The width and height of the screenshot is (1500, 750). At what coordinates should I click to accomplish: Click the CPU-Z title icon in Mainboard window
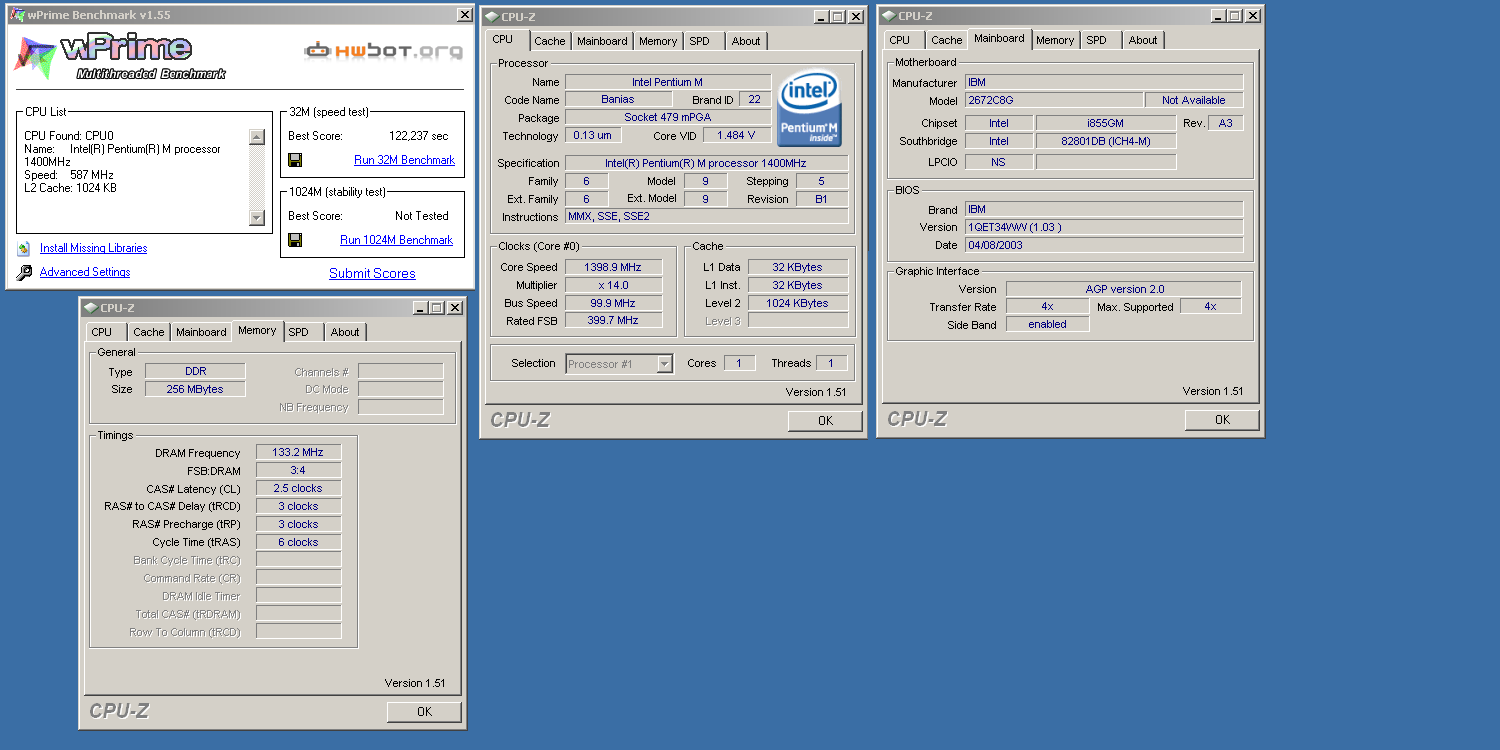pyautogui.click(x=889, y=16)
